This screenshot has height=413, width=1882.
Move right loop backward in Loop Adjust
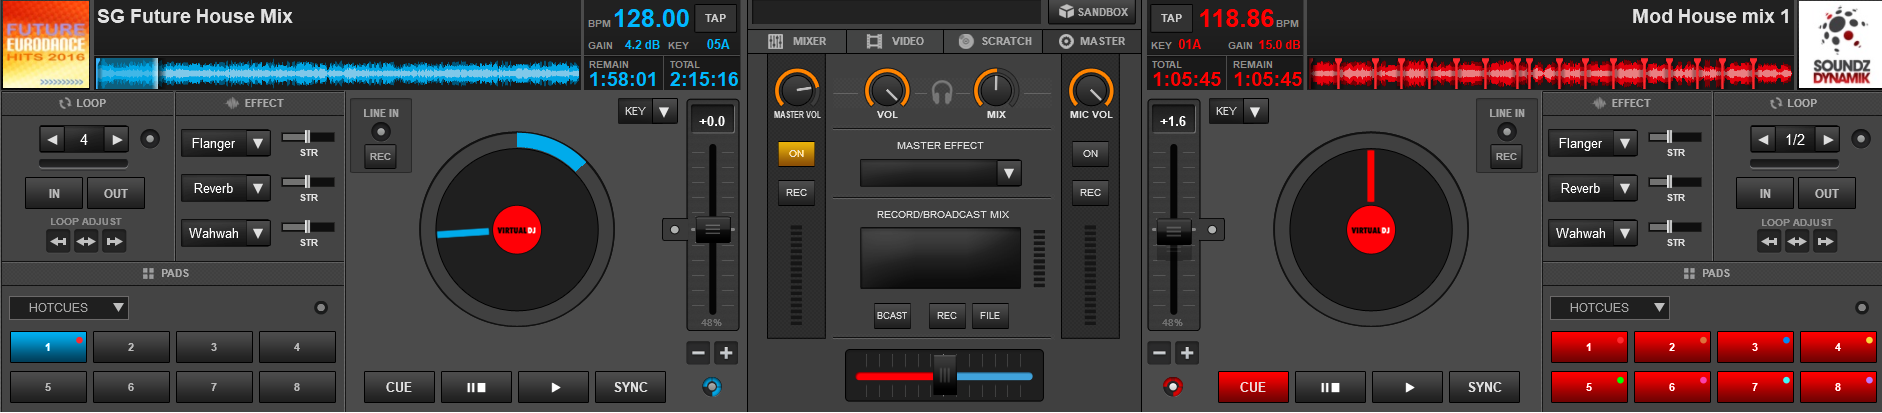(x=1769, y=241)
